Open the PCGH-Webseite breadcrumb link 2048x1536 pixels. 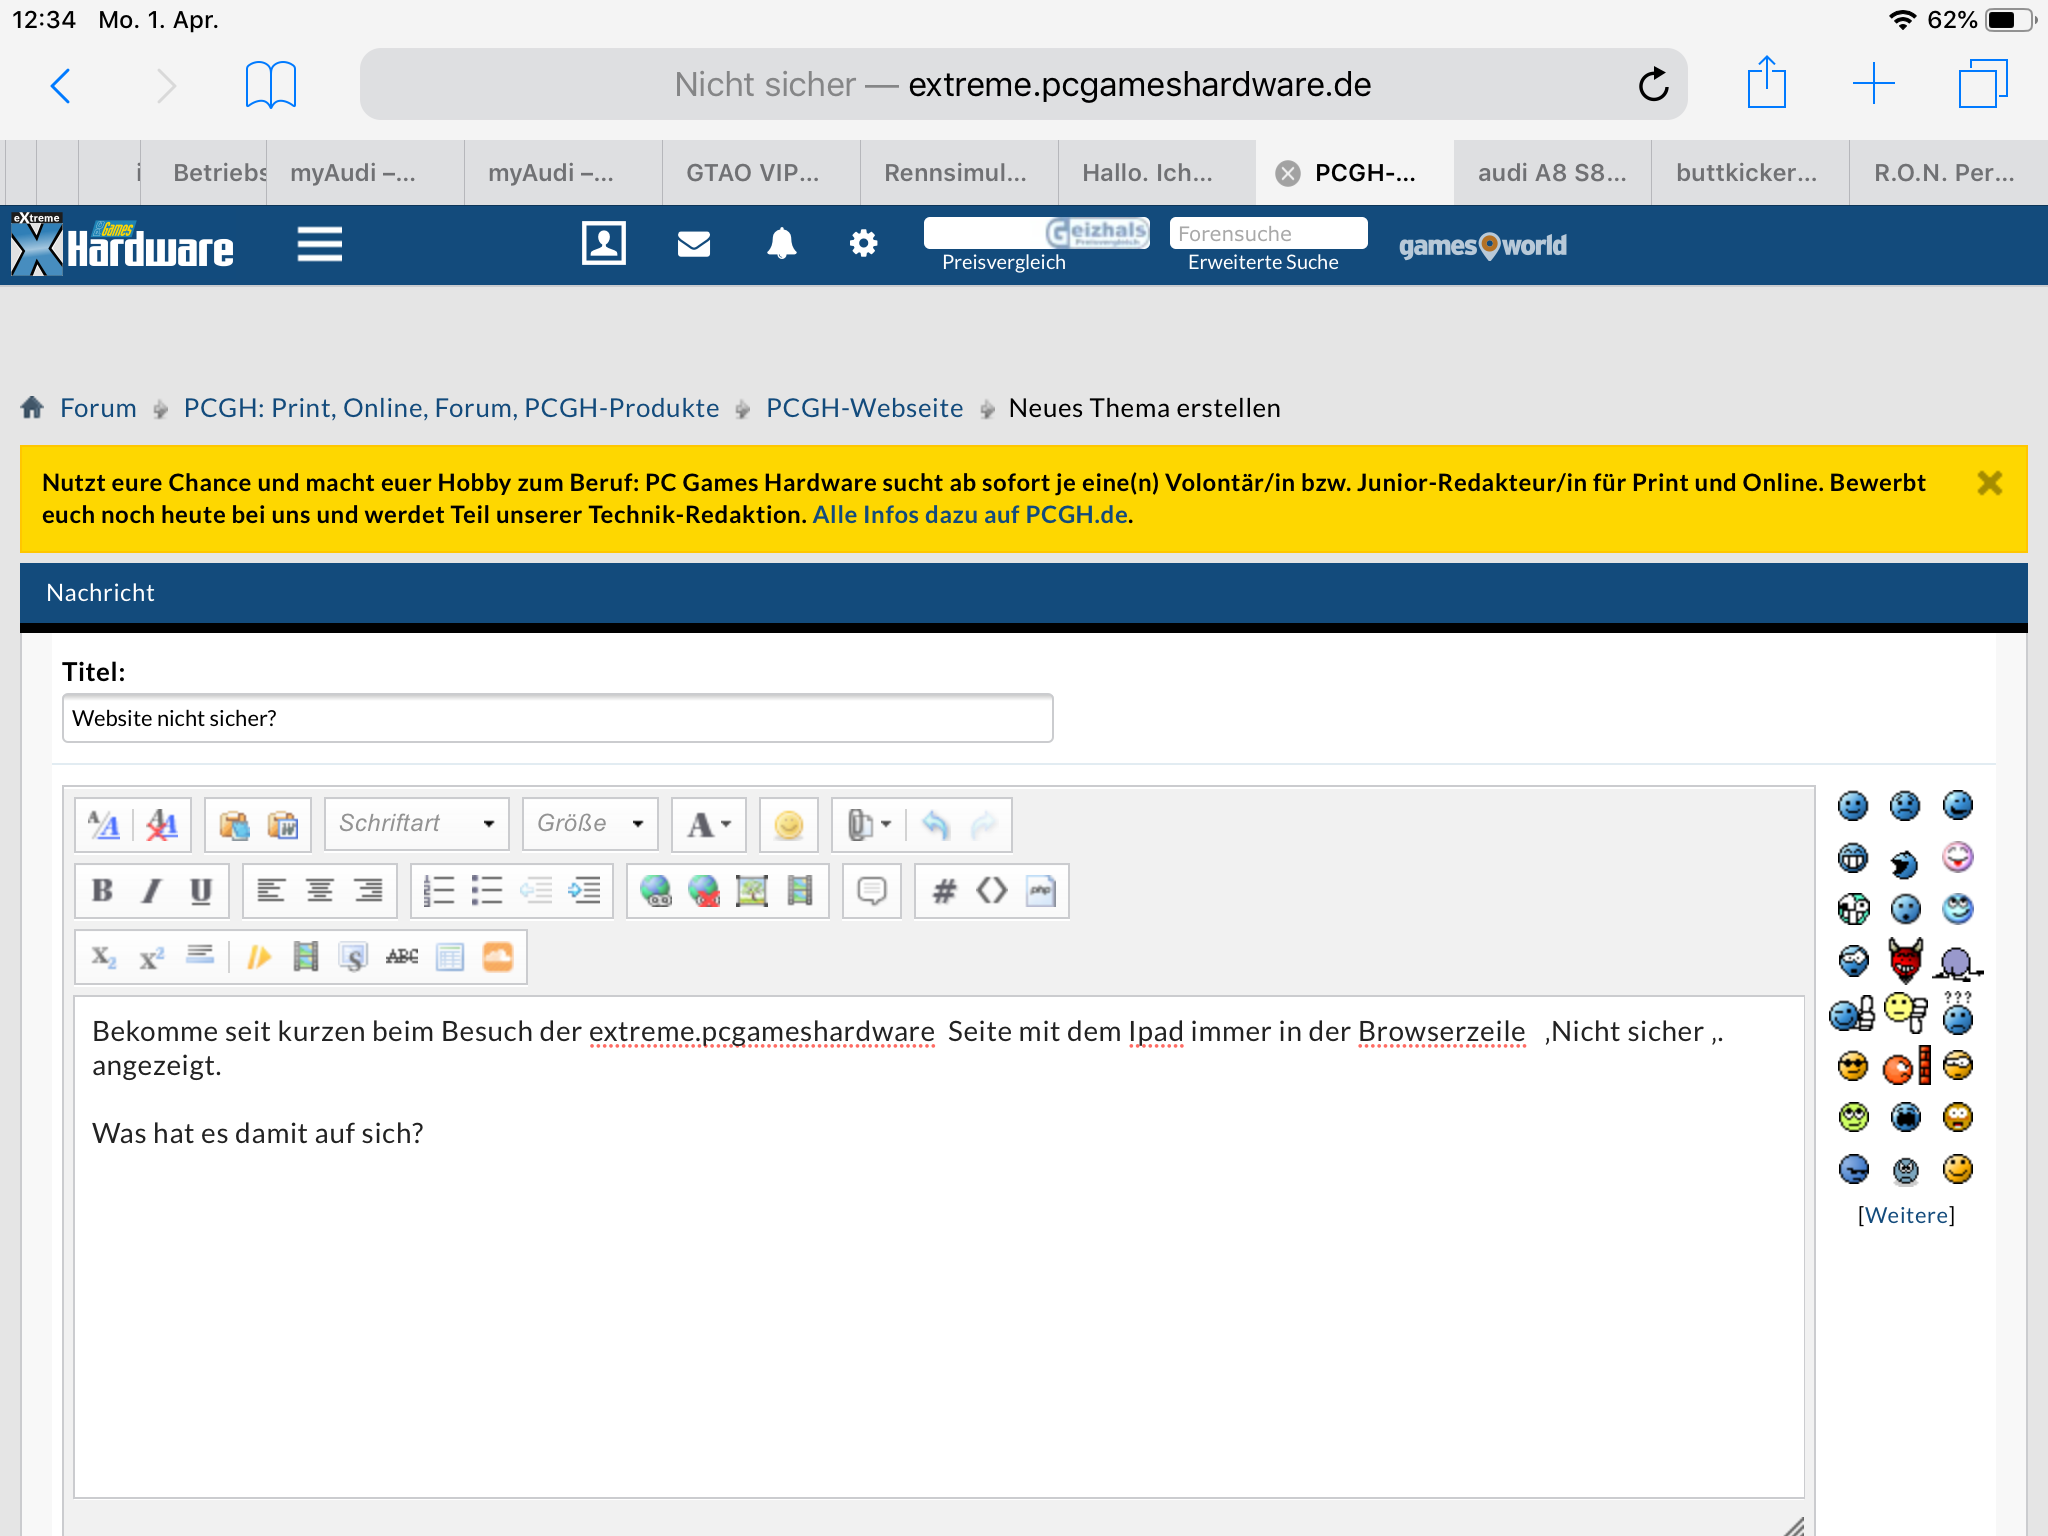[x=865, y=408]
